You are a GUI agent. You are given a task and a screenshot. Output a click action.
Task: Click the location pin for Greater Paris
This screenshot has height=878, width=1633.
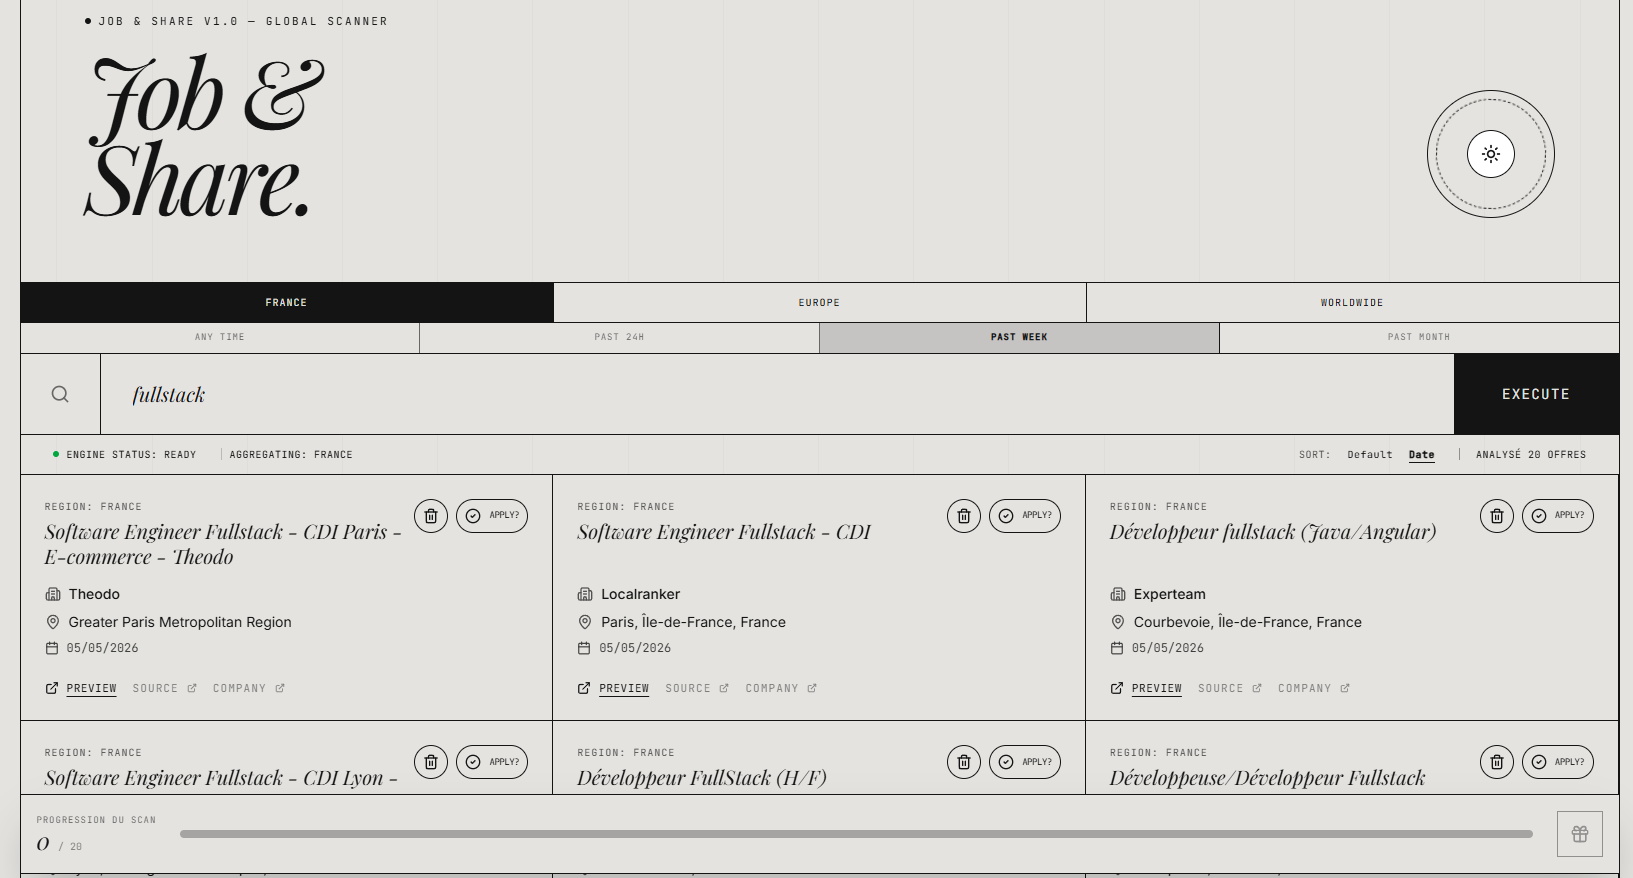coord(53,622)
